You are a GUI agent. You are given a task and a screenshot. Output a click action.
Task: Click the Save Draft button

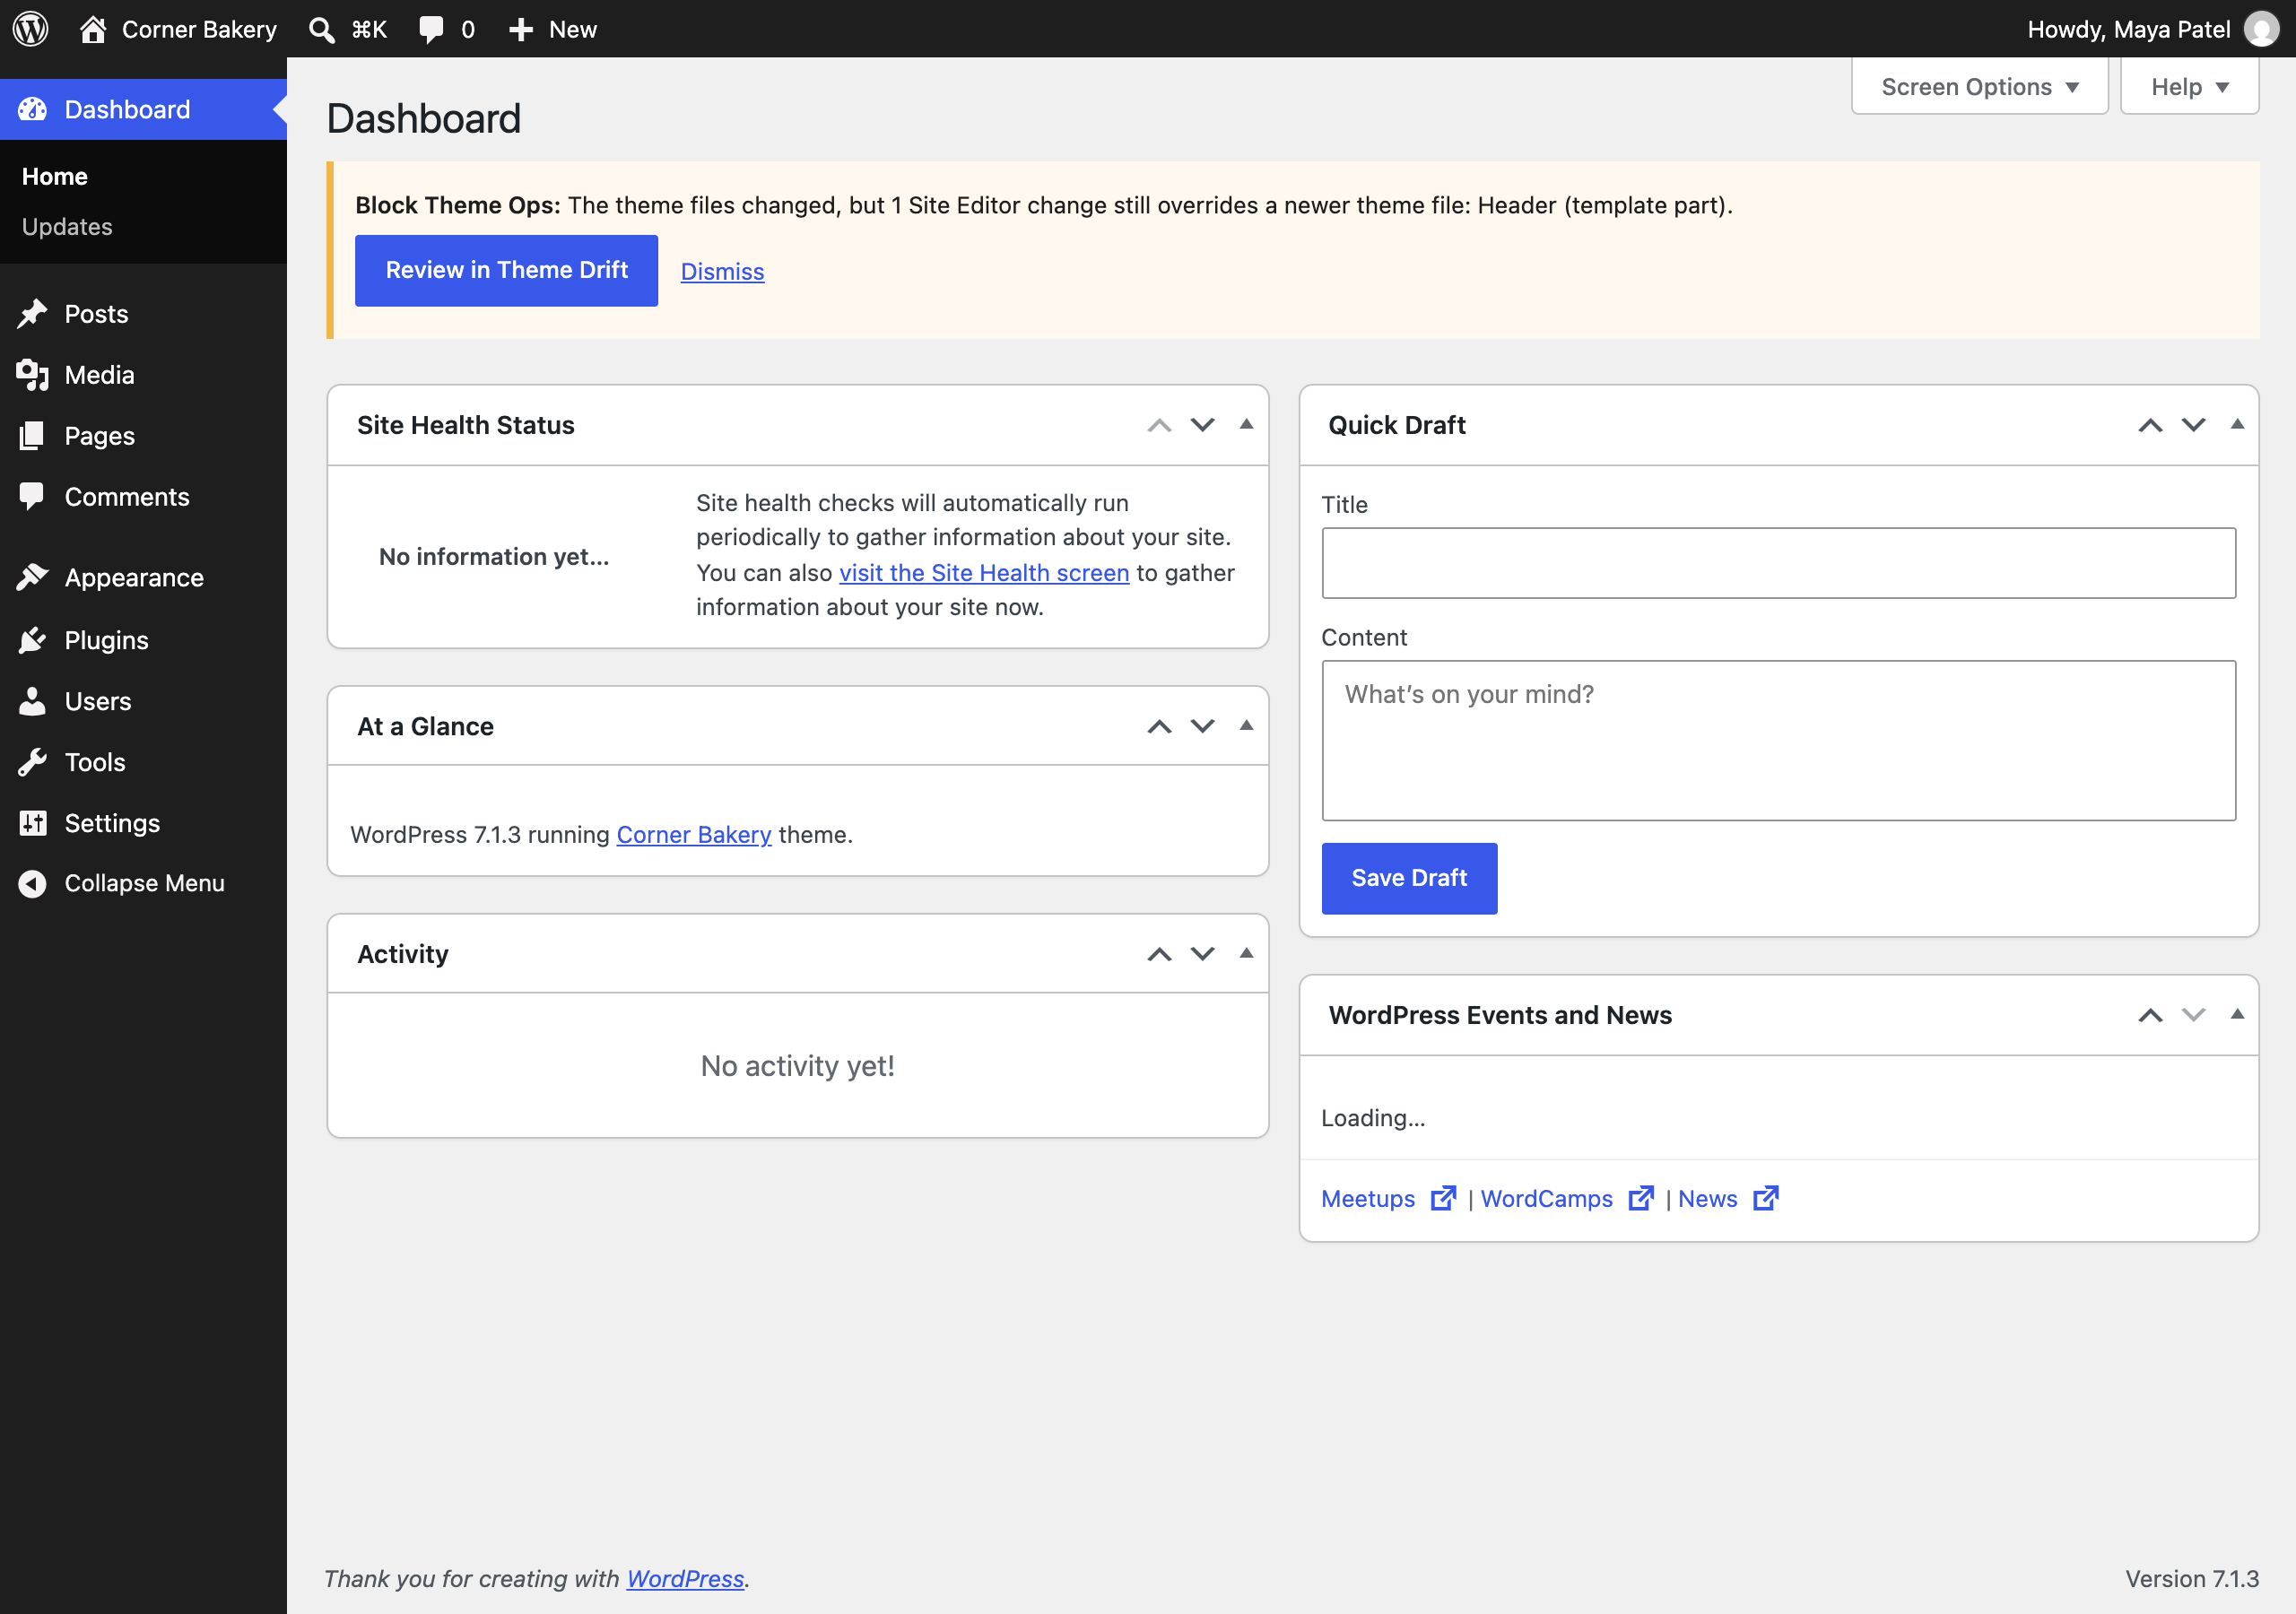1409,878
